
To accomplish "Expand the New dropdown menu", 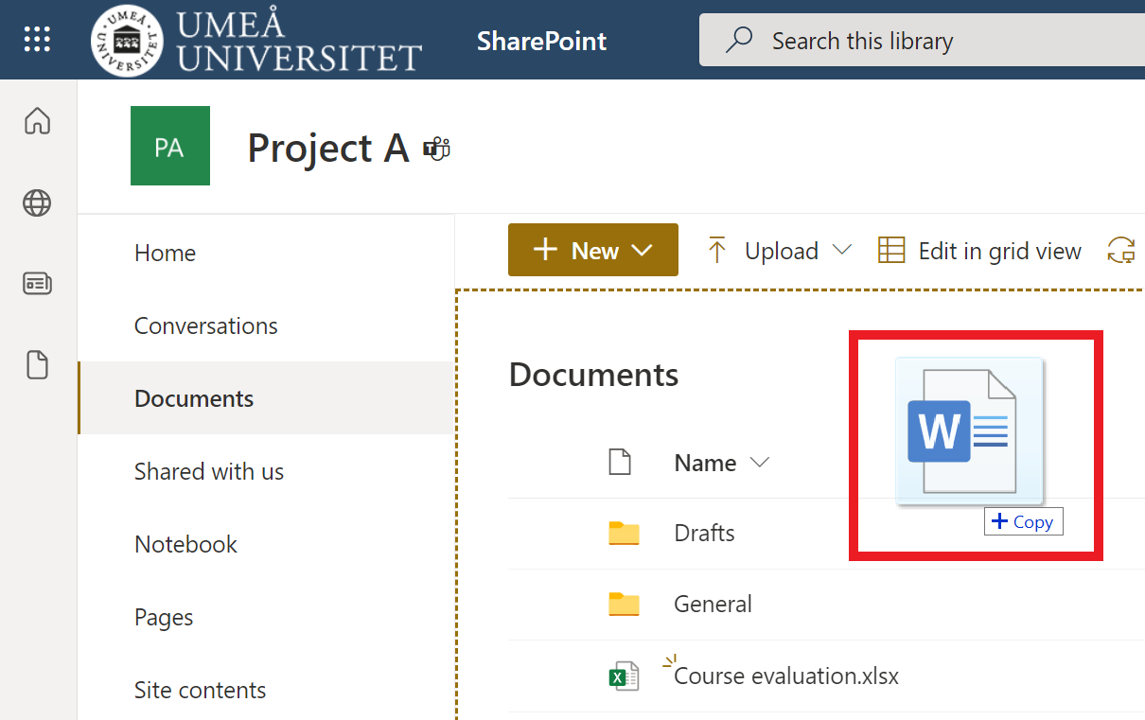I will pos(592,250).
